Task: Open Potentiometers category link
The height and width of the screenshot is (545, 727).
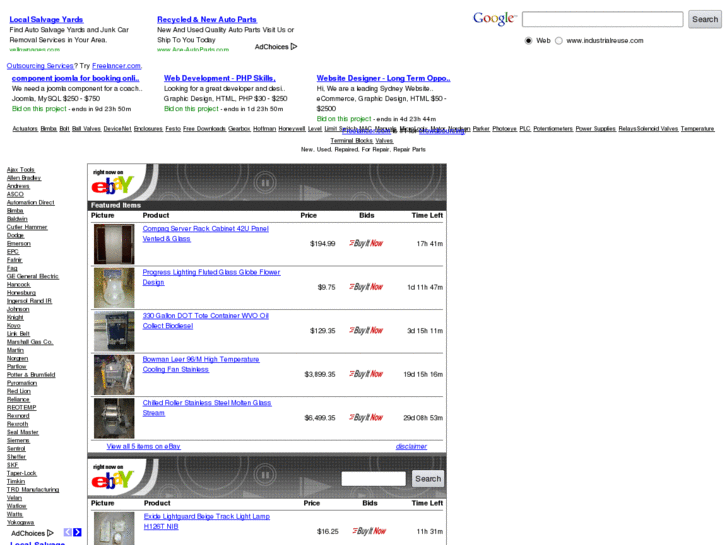Action: [553, 128]
